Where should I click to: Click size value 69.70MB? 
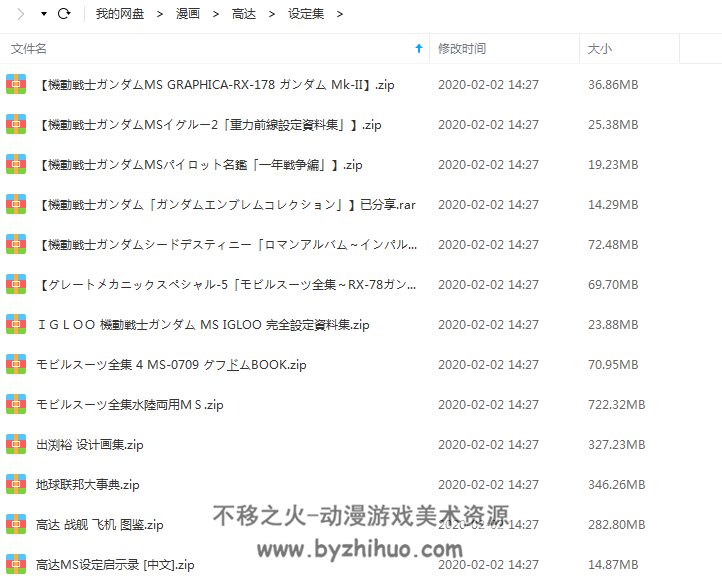coord(613,285)
